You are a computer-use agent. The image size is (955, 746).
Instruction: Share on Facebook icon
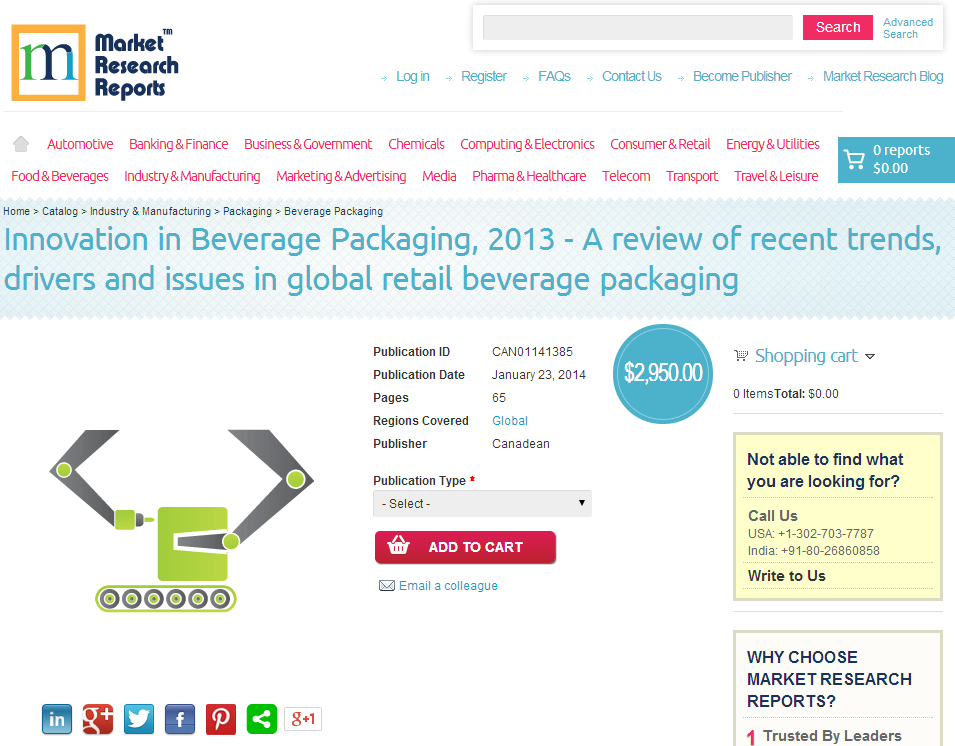coord(180,719)
